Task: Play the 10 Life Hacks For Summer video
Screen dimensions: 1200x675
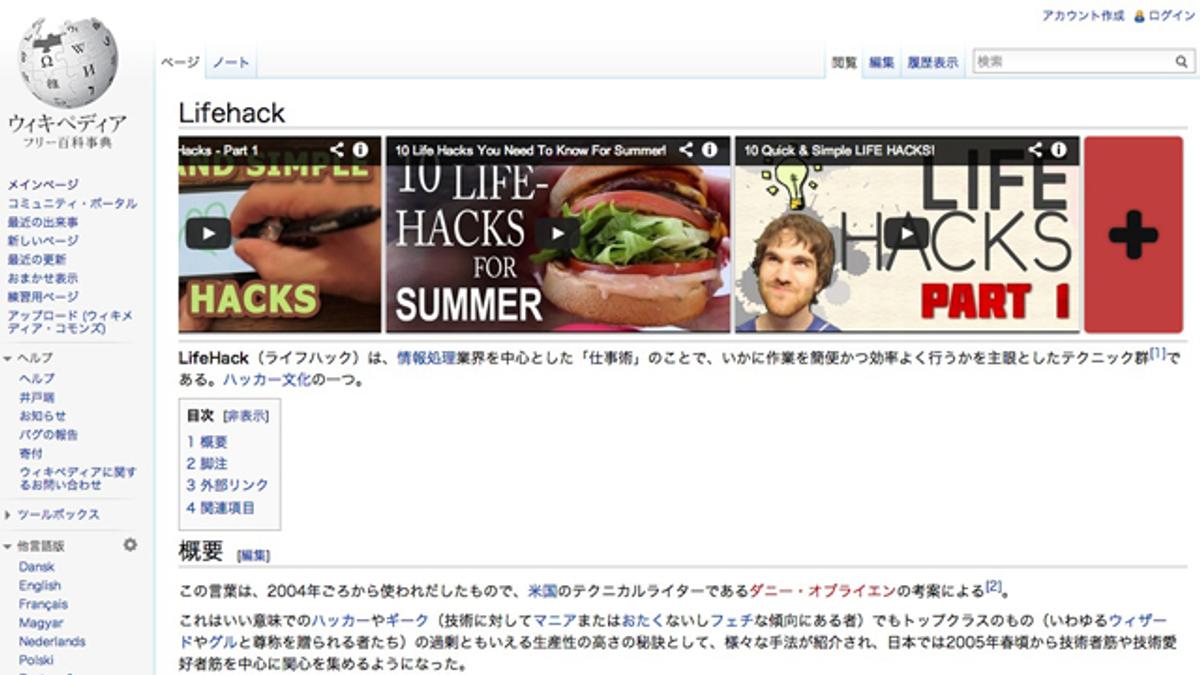Action: (557, 234)
